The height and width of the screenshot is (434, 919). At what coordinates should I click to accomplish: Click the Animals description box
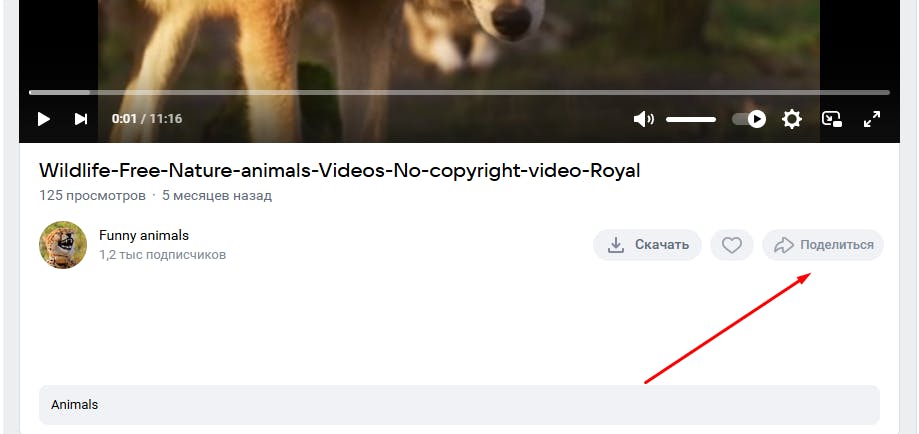tap(460, 405)
